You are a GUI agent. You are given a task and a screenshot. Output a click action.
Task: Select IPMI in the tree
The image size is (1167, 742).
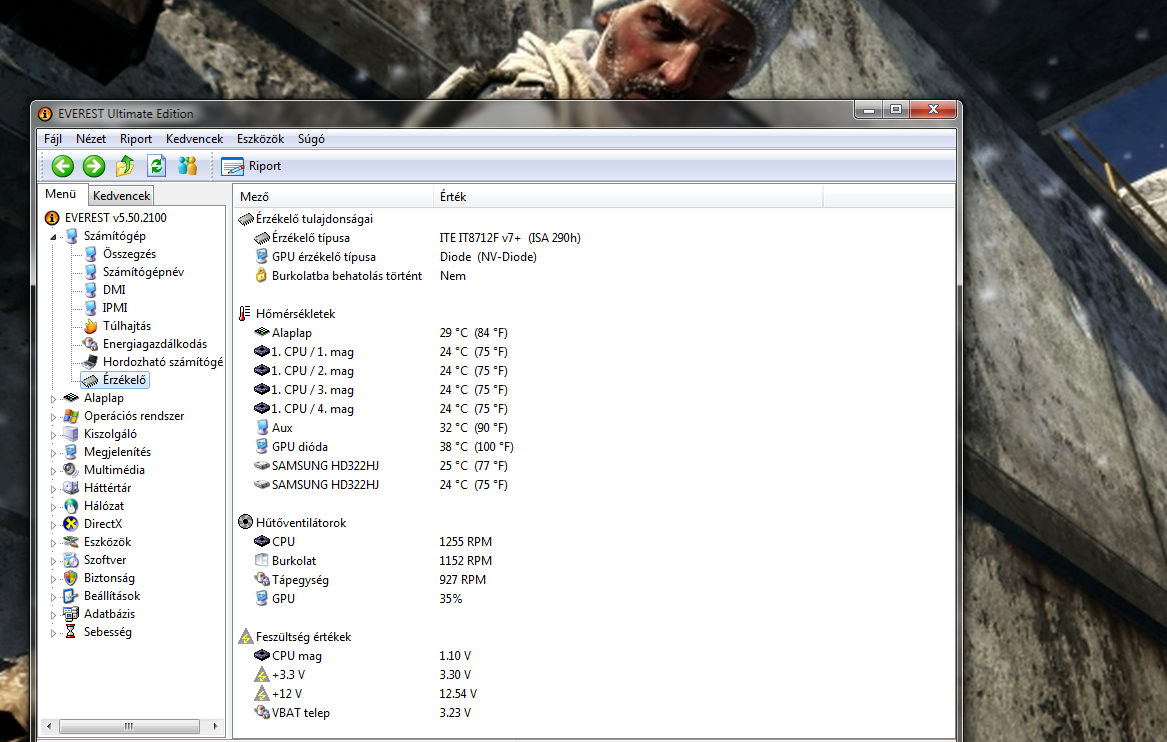[115, 307]
